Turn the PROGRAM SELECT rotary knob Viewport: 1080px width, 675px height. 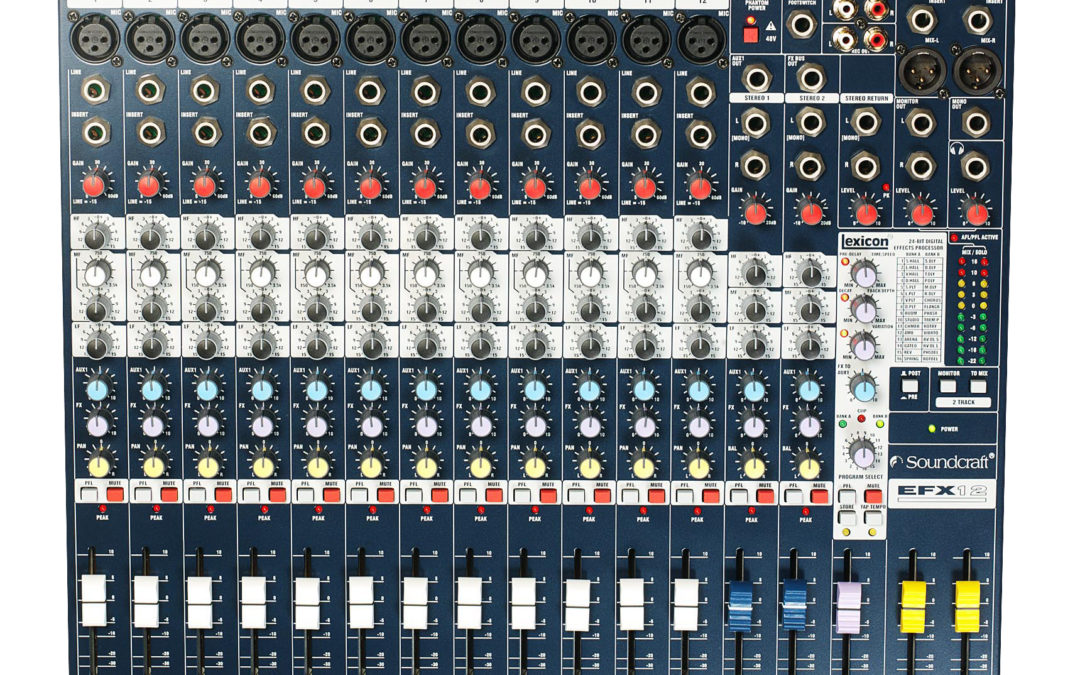(862, 453)
